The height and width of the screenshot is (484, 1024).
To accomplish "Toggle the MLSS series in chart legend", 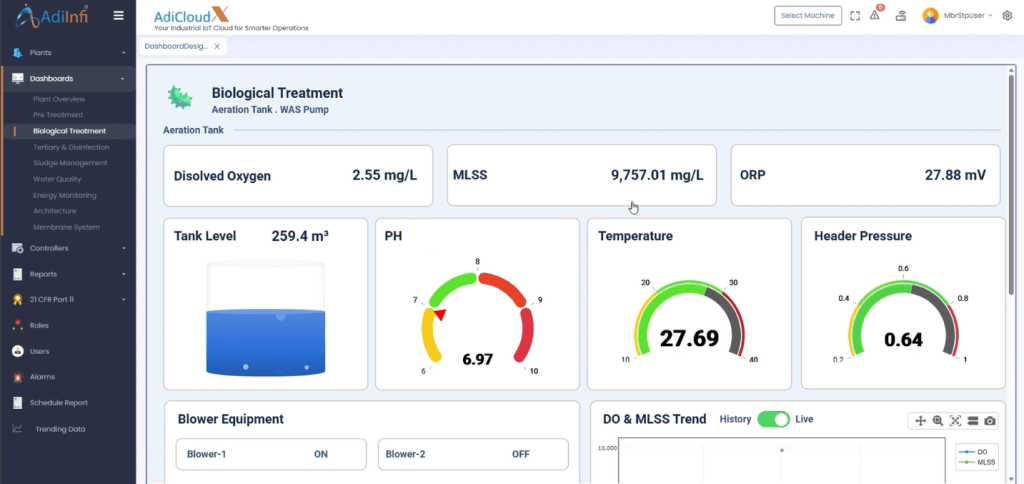I will click(976, 462).
